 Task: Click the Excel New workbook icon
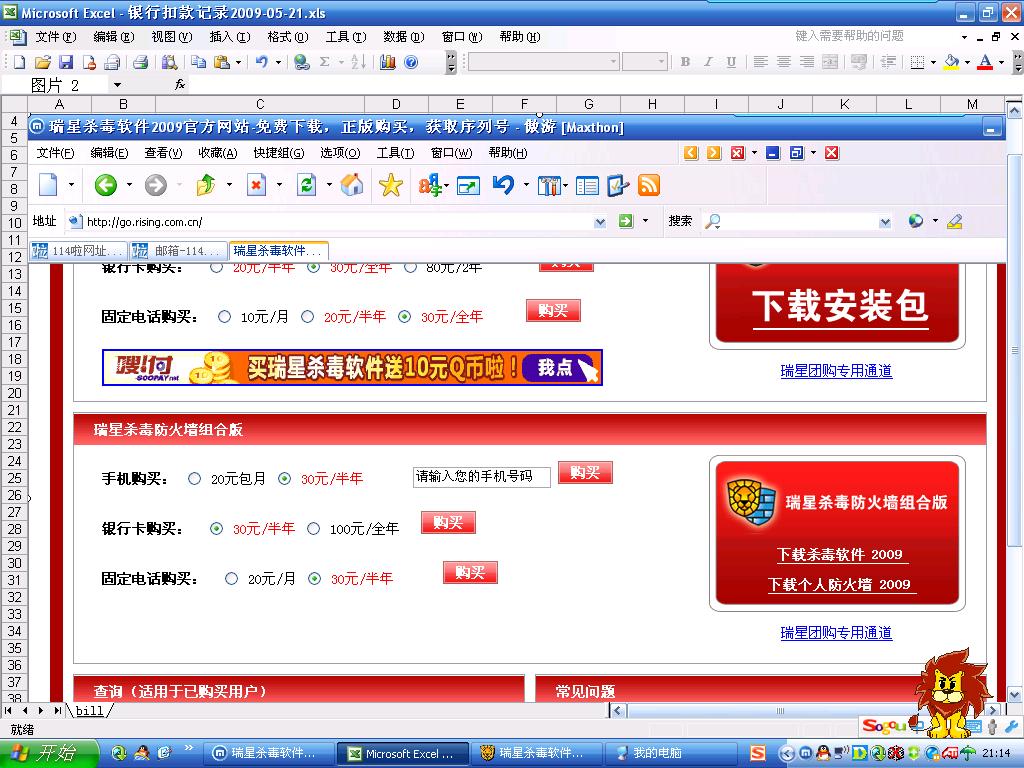19,62
